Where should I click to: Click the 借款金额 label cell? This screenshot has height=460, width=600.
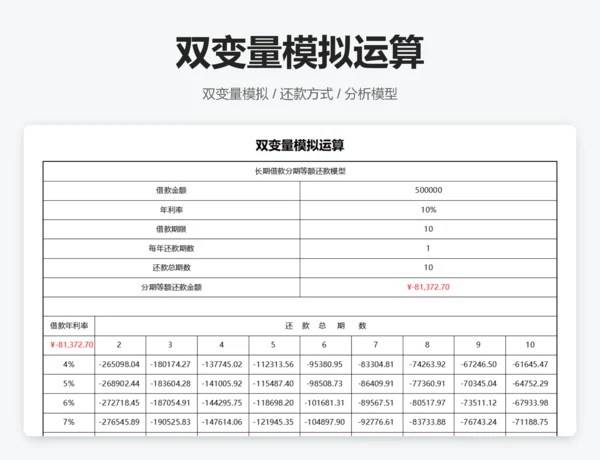click(x=171, y=190)
